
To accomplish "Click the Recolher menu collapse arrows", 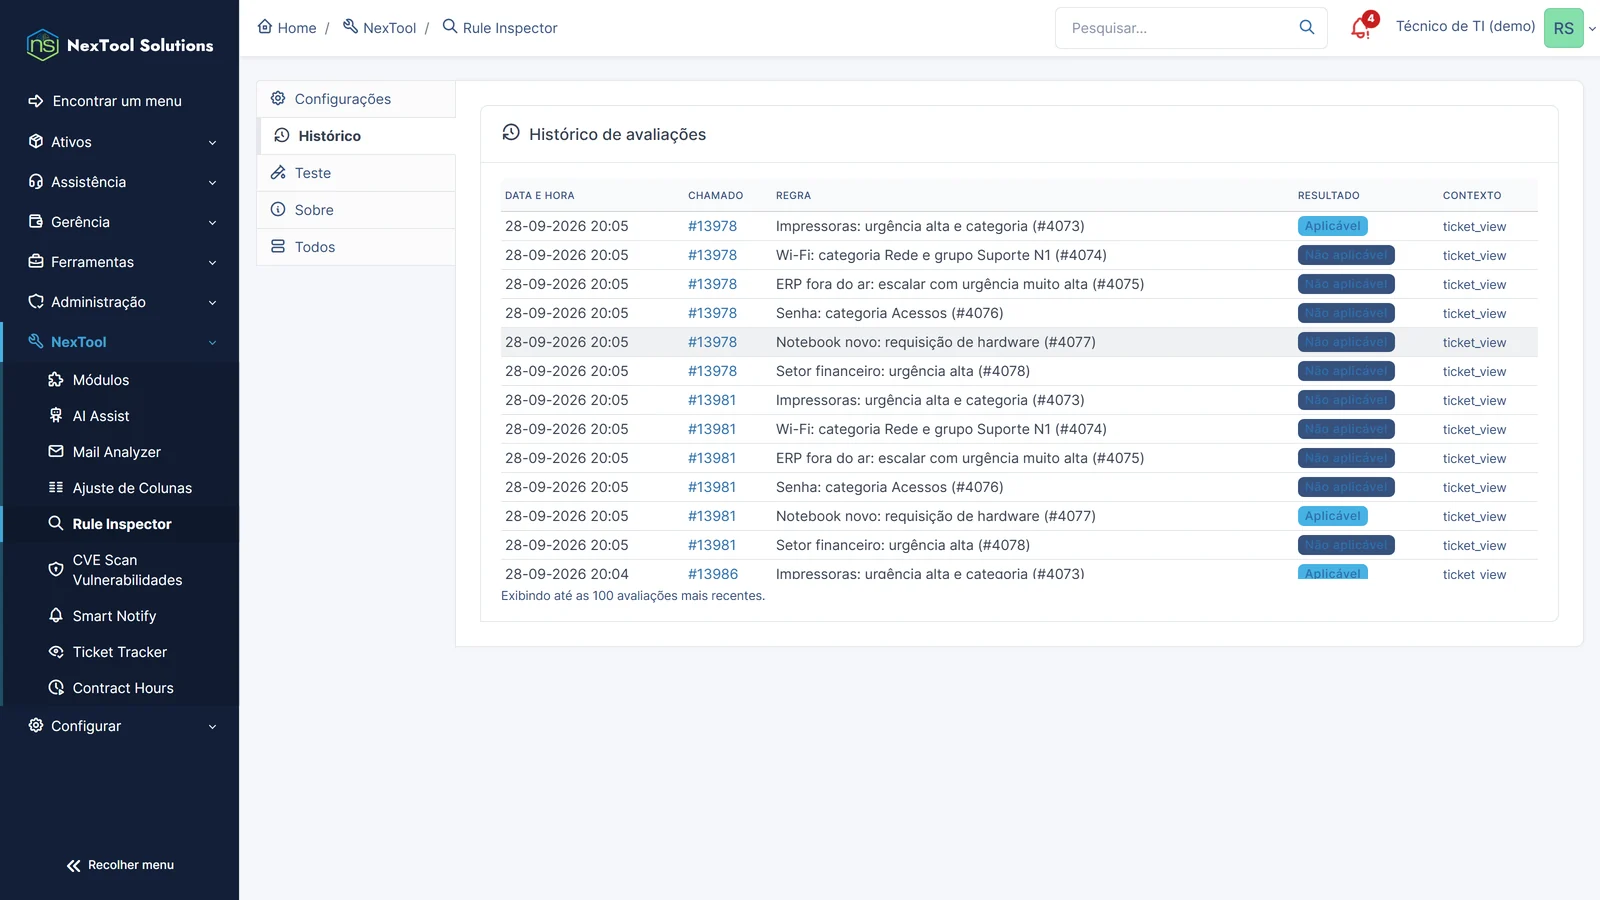I will point(74,866).
